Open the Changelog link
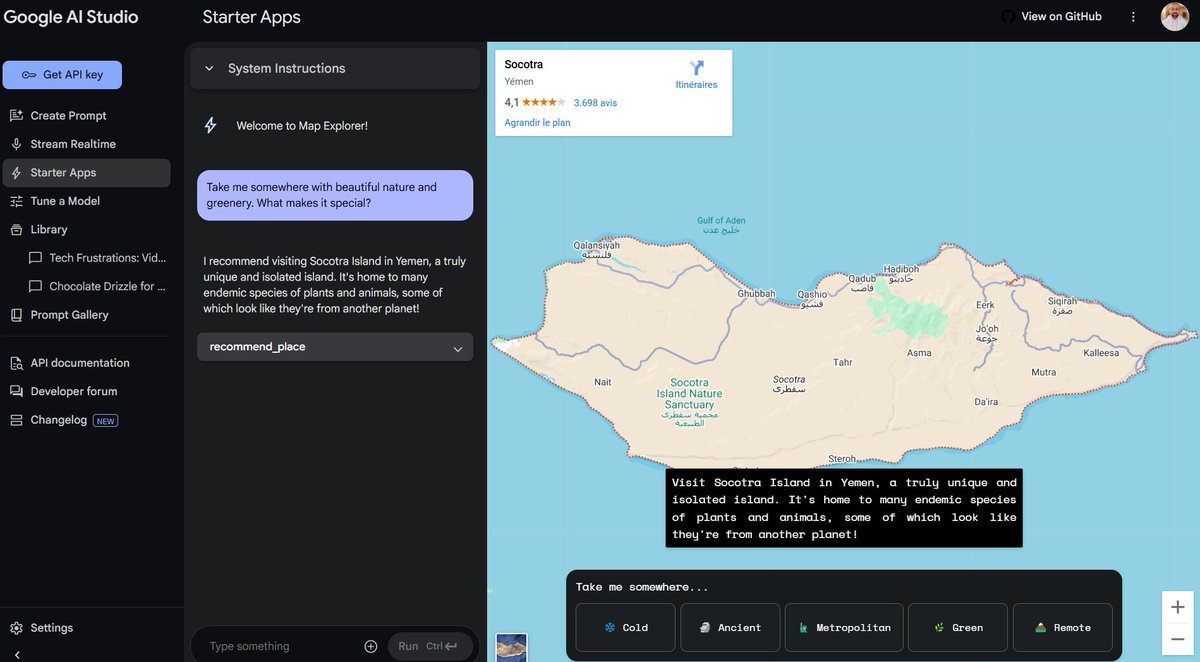Screen dimensions: 1200x662 tap(59, 420)
